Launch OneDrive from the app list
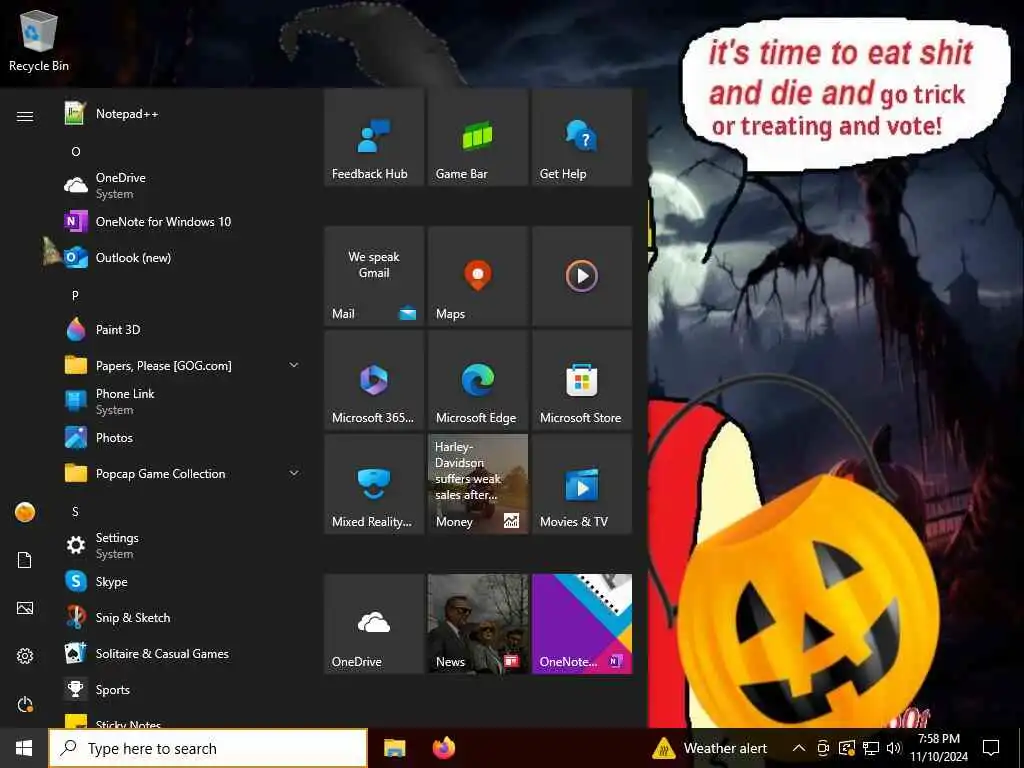The height and width of the screenshot is (768, 1024). [x=180, y=185]
